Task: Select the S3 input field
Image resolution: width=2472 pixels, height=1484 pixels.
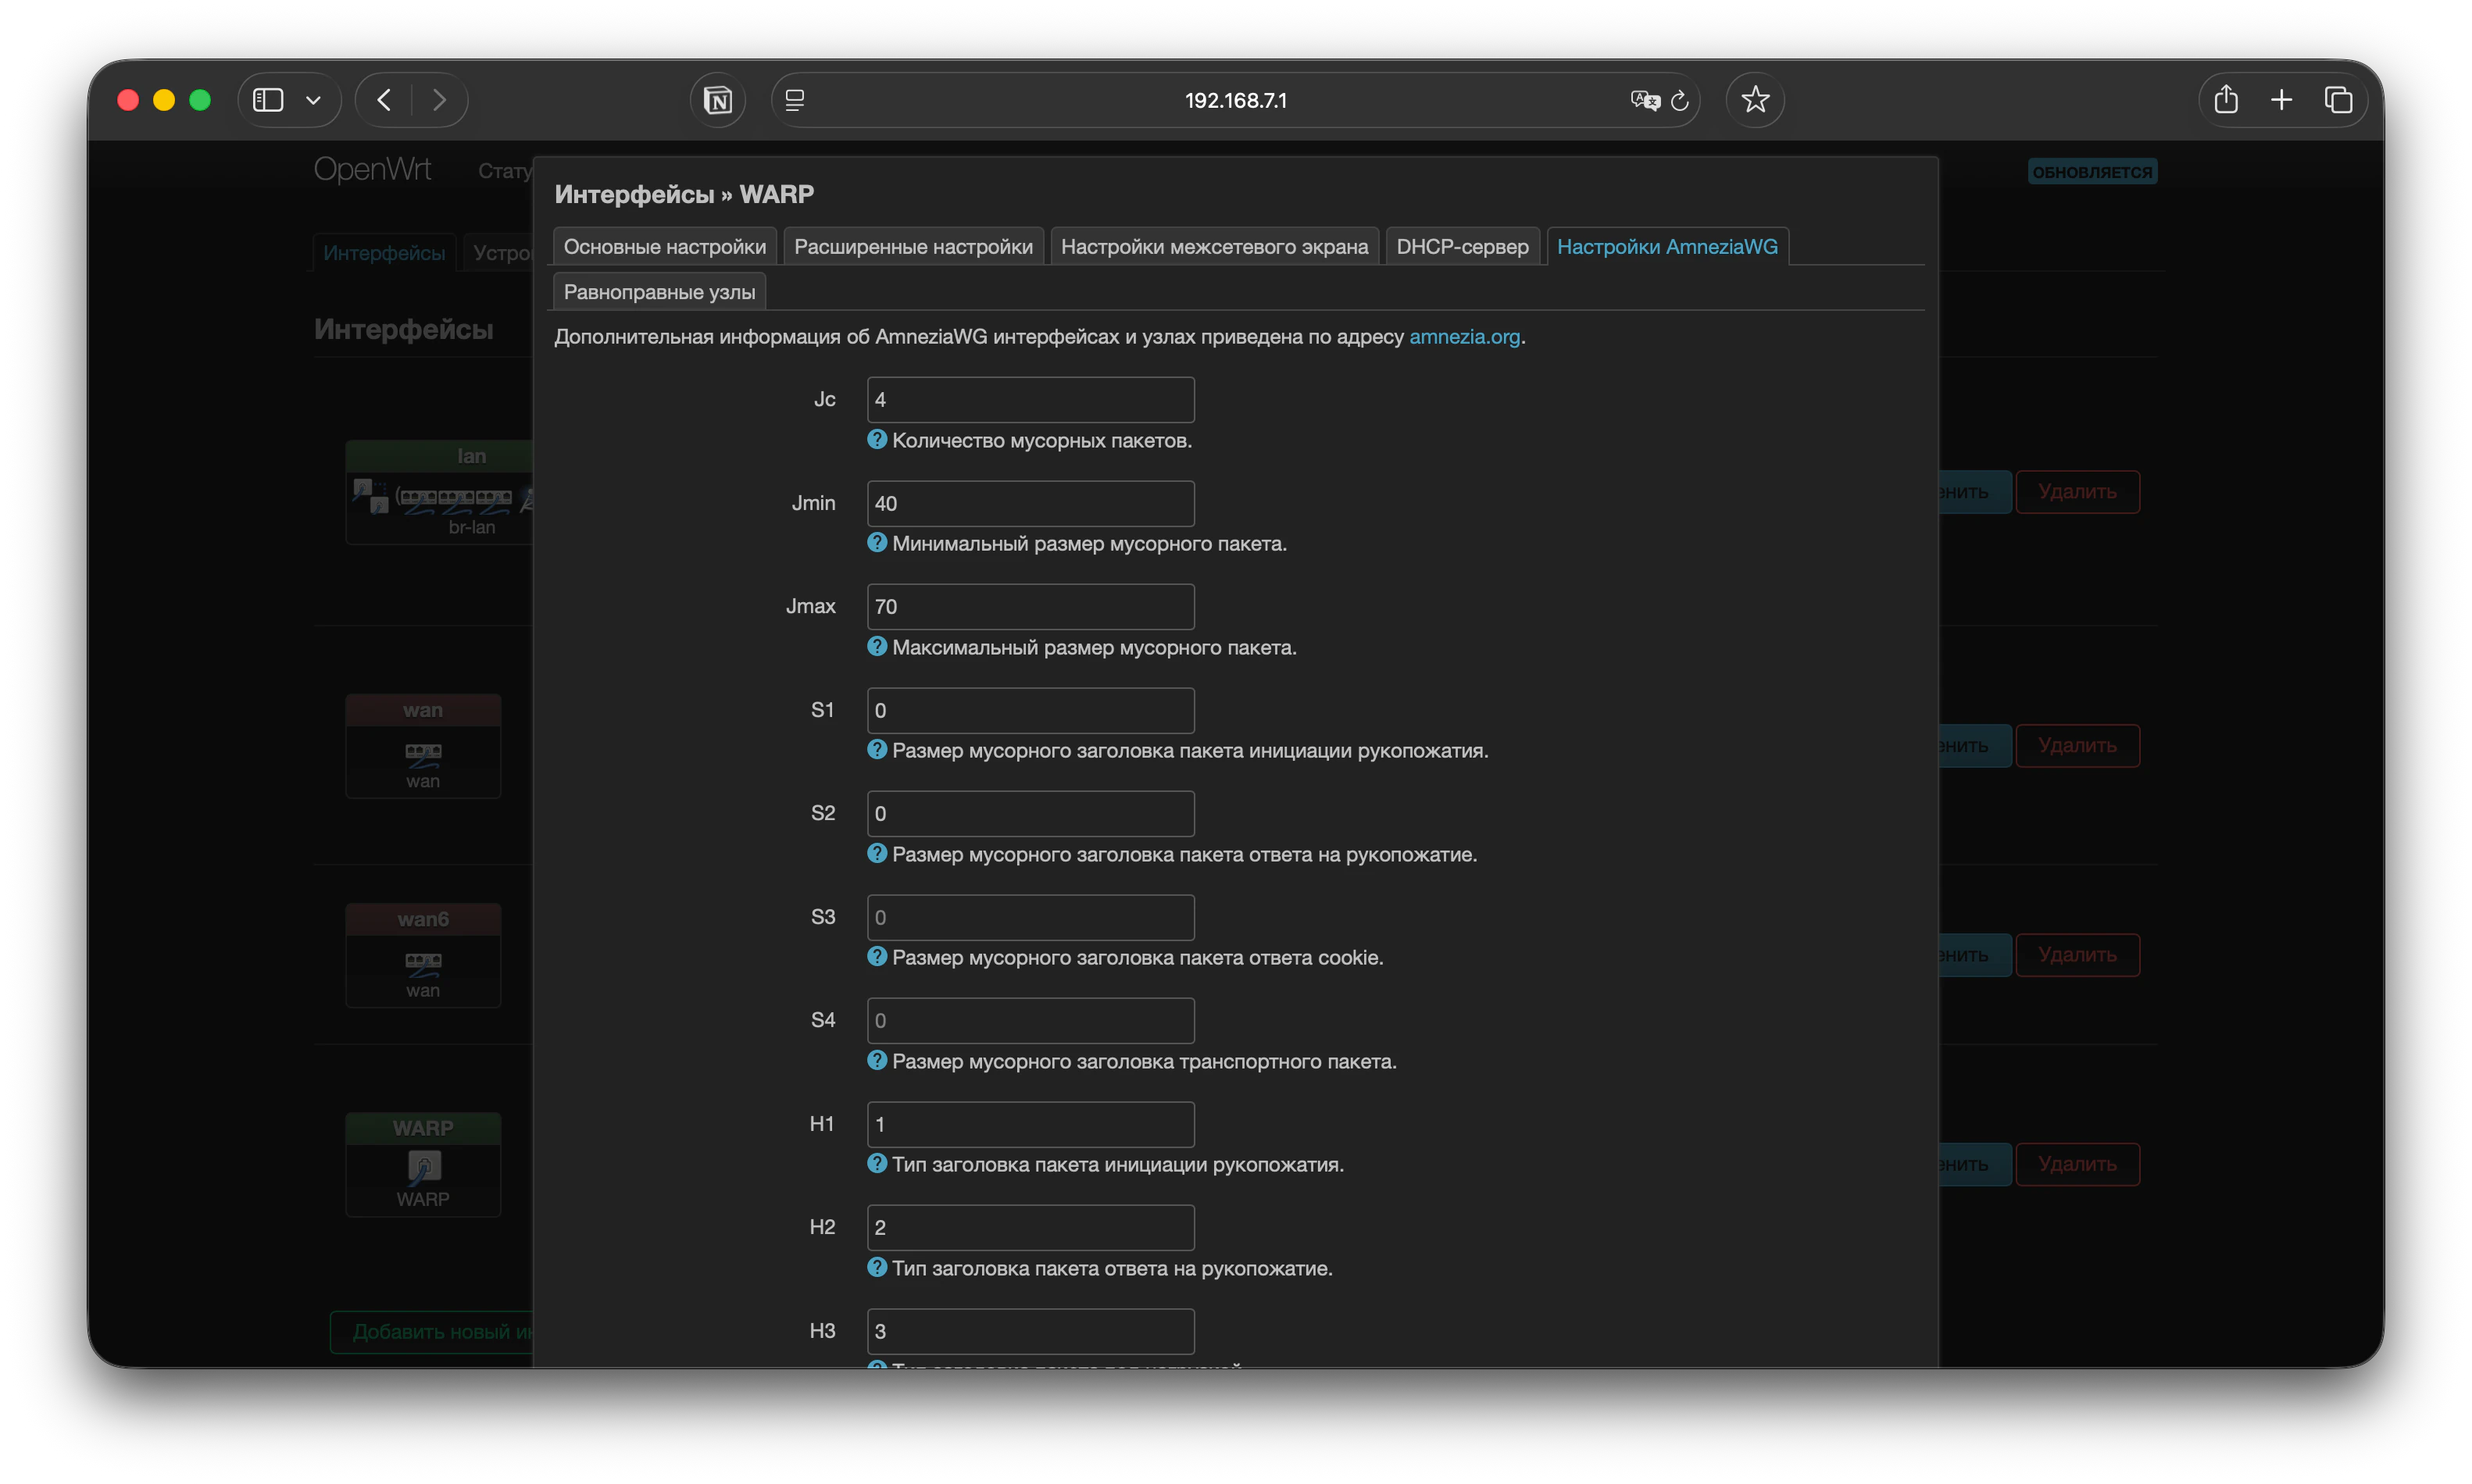Action: pyautogui.click(x=1030, y=917)
